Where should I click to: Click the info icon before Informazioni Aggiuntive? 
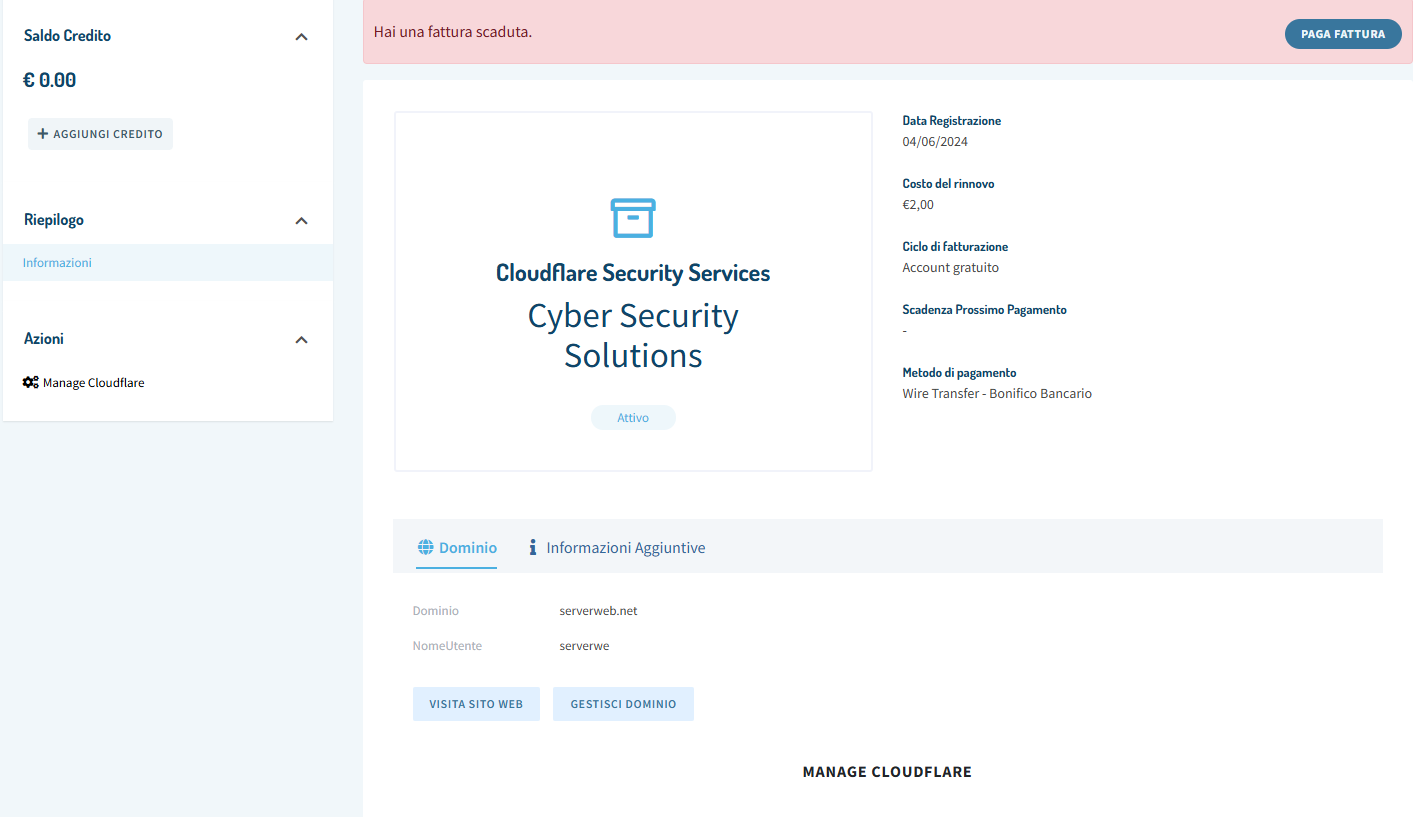pyautogui.click(x=533, y=547)
